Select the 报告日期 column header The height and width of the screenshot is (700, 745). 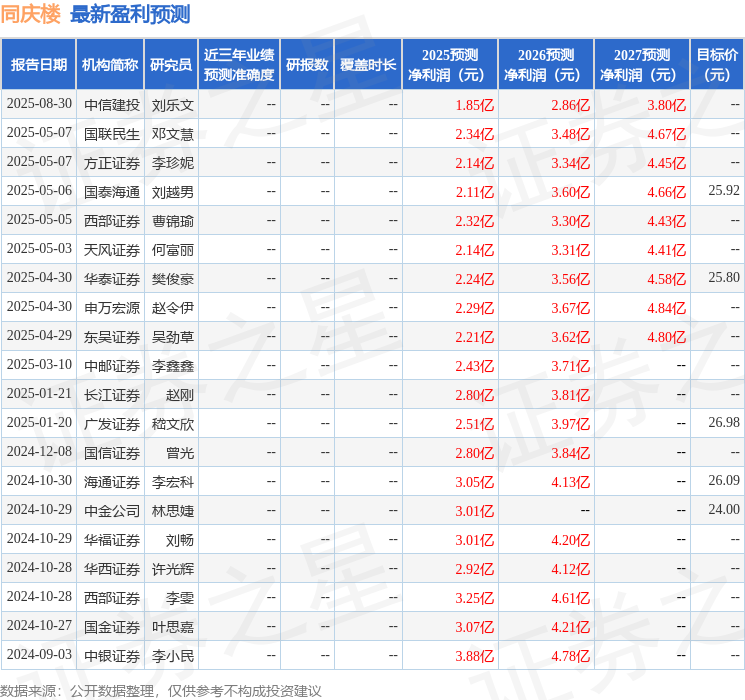pos(38,65)
